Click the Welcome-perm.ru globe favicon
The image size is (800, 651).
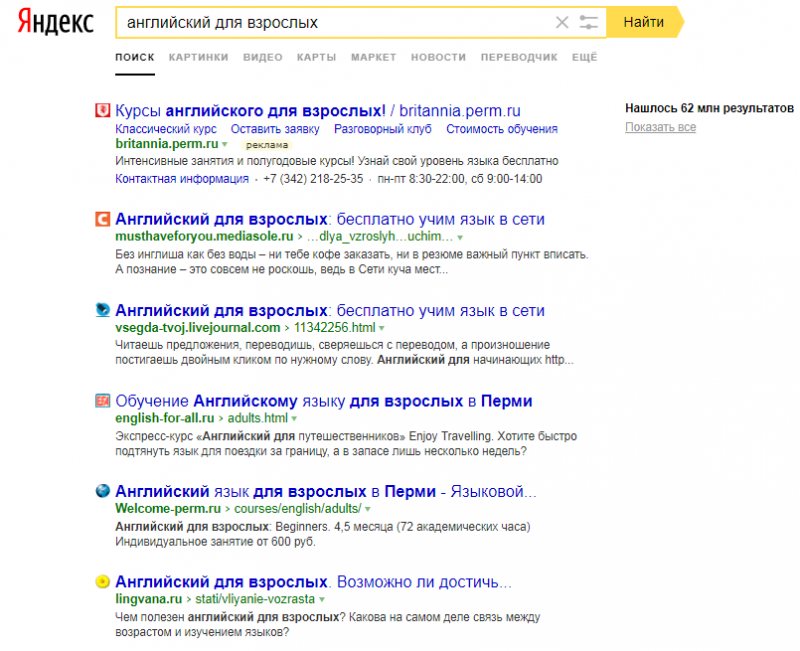pos(103,491)
